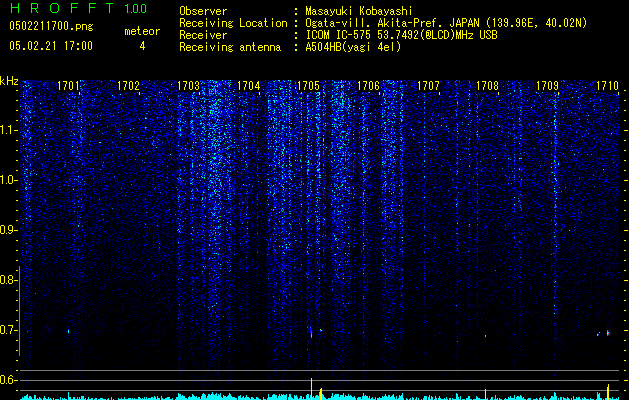Click the 1710 time marker

[607, 85]
